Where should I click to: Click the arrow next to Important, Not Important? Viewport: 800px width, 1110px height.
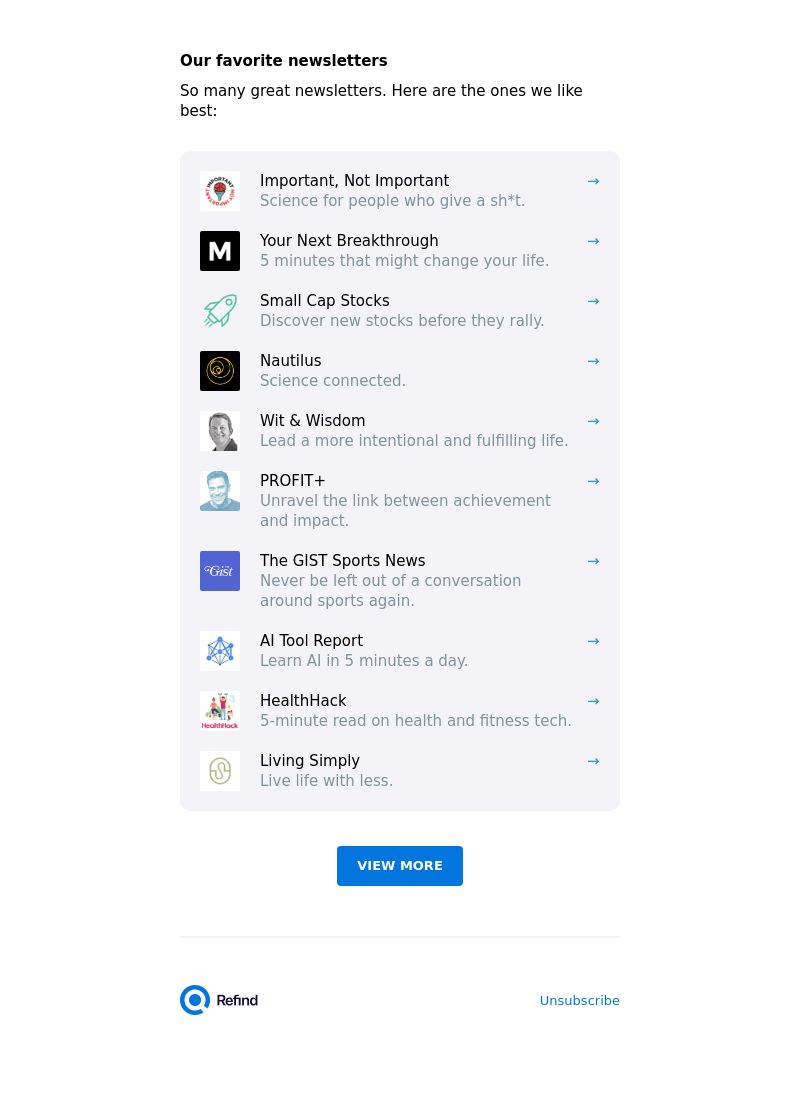(x=593, y=181)
